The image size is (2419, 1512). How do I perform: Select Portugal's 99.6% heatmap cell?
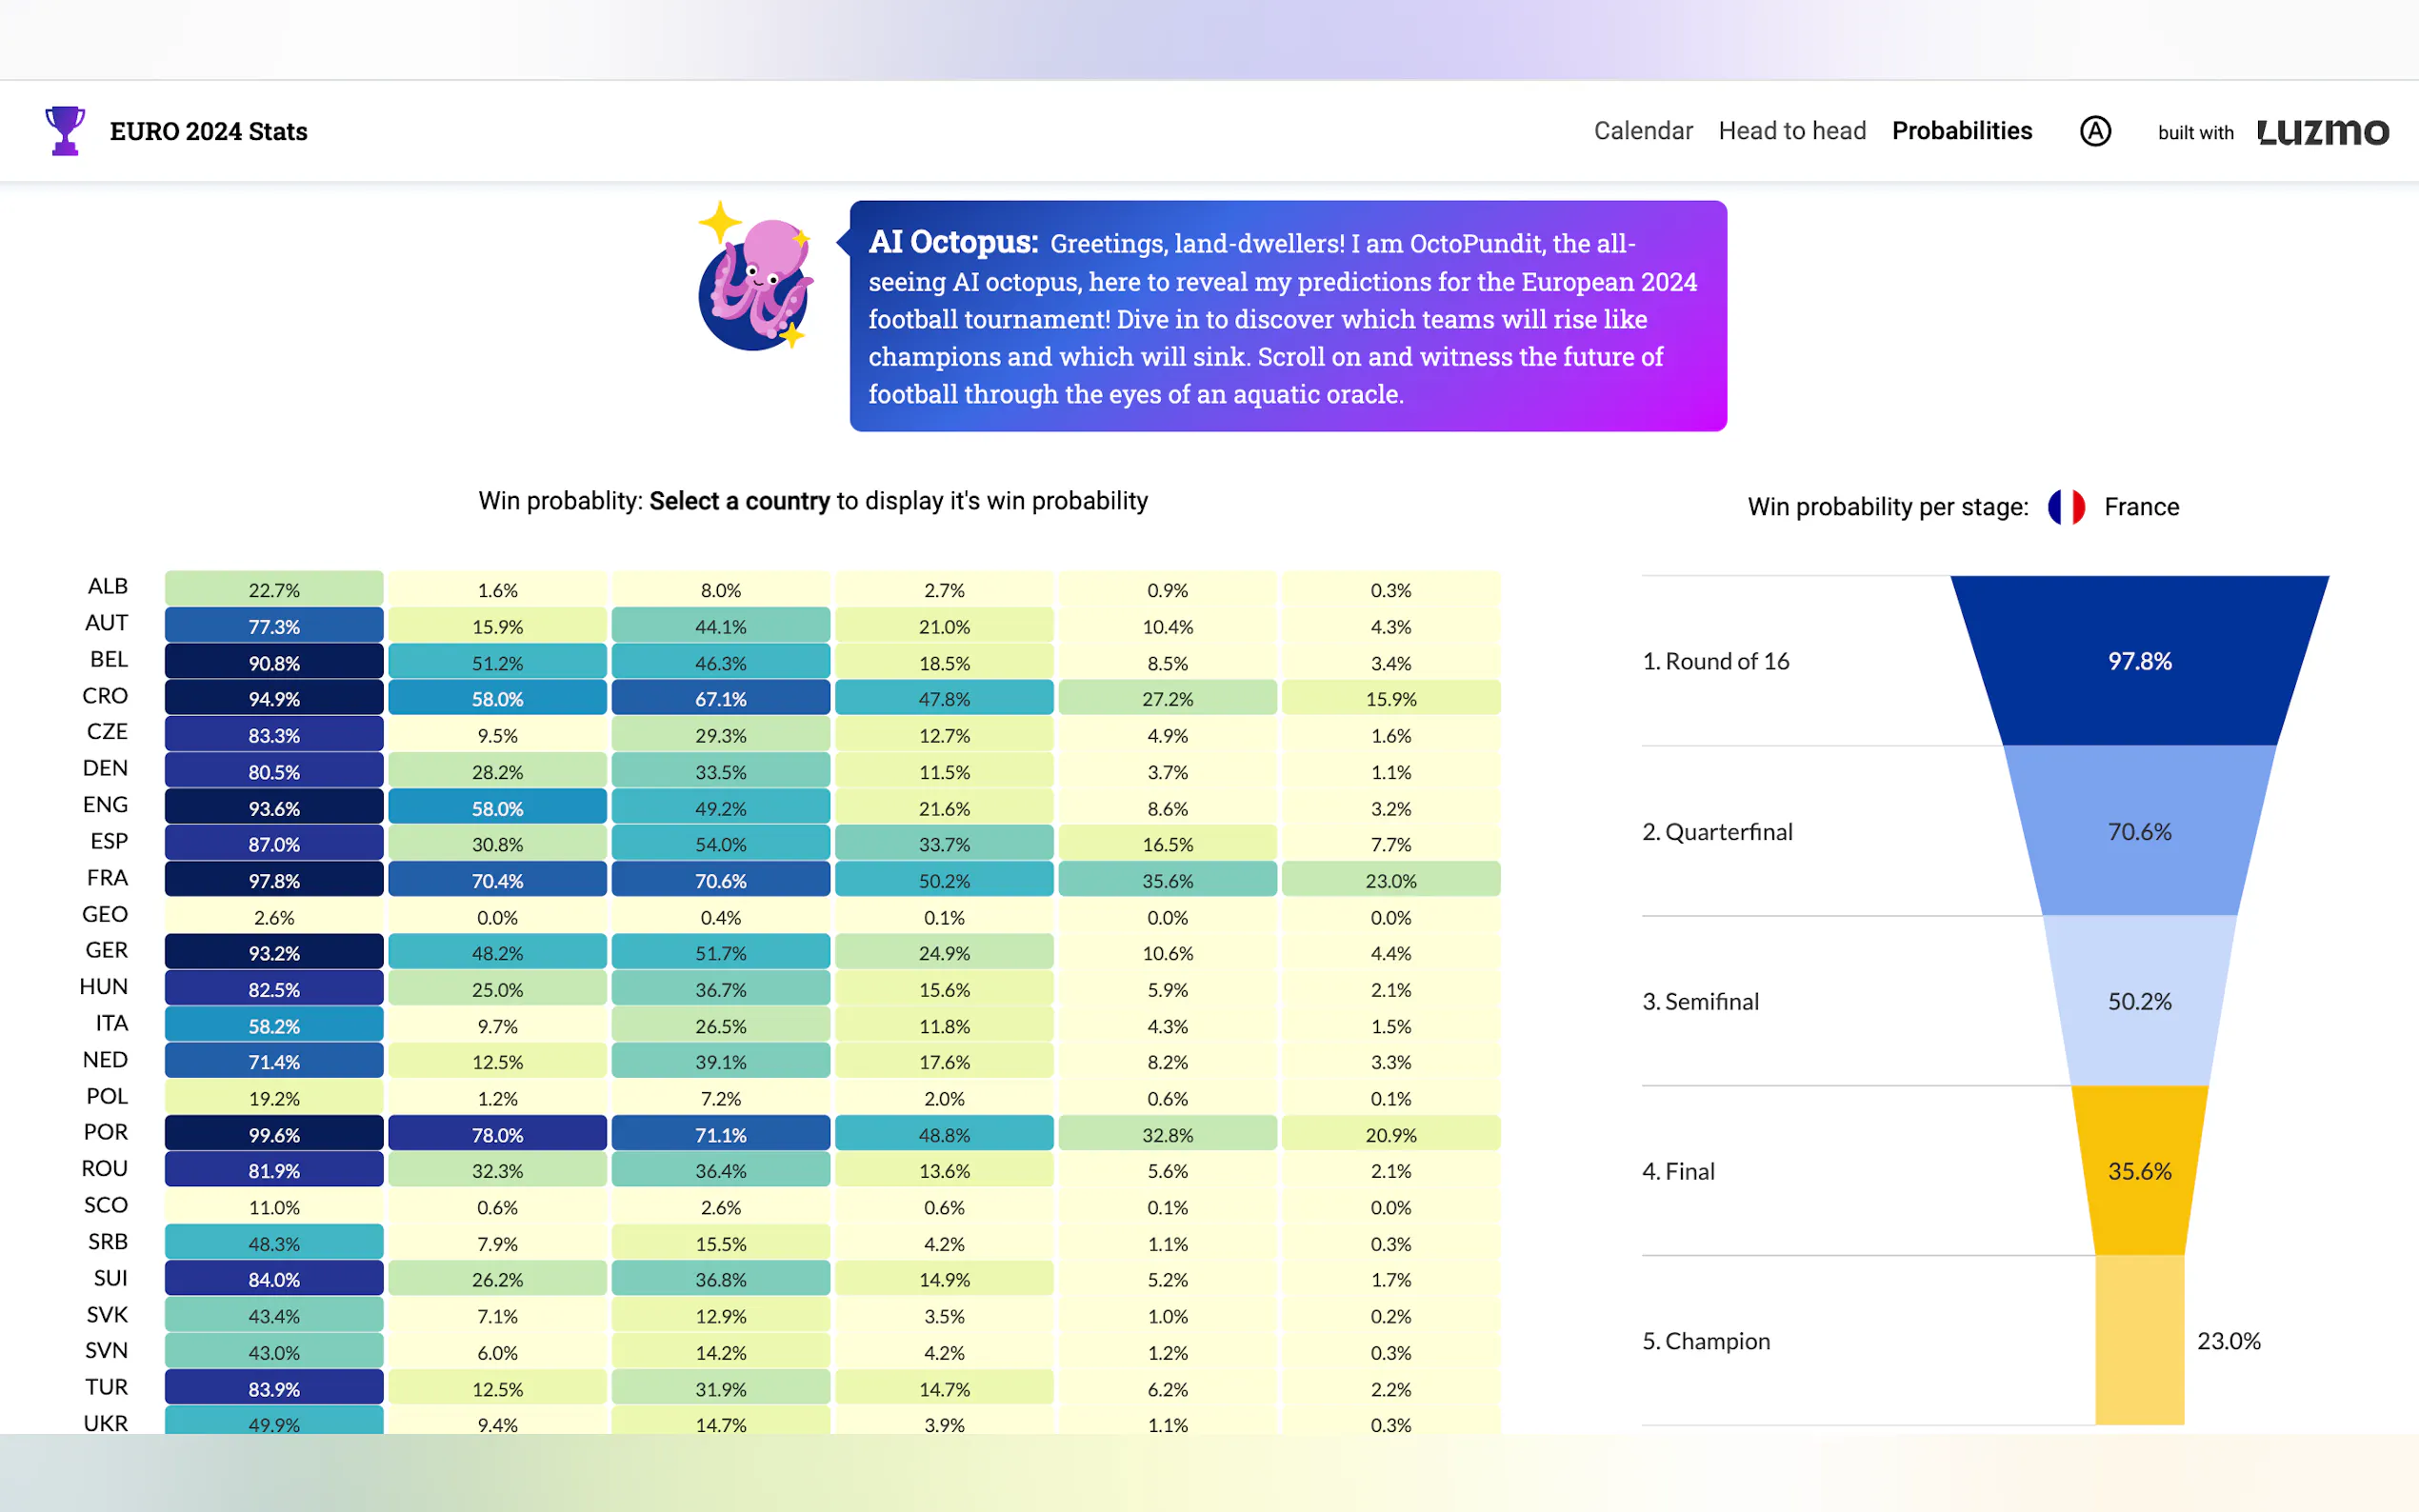click(x=274, y=1134)
